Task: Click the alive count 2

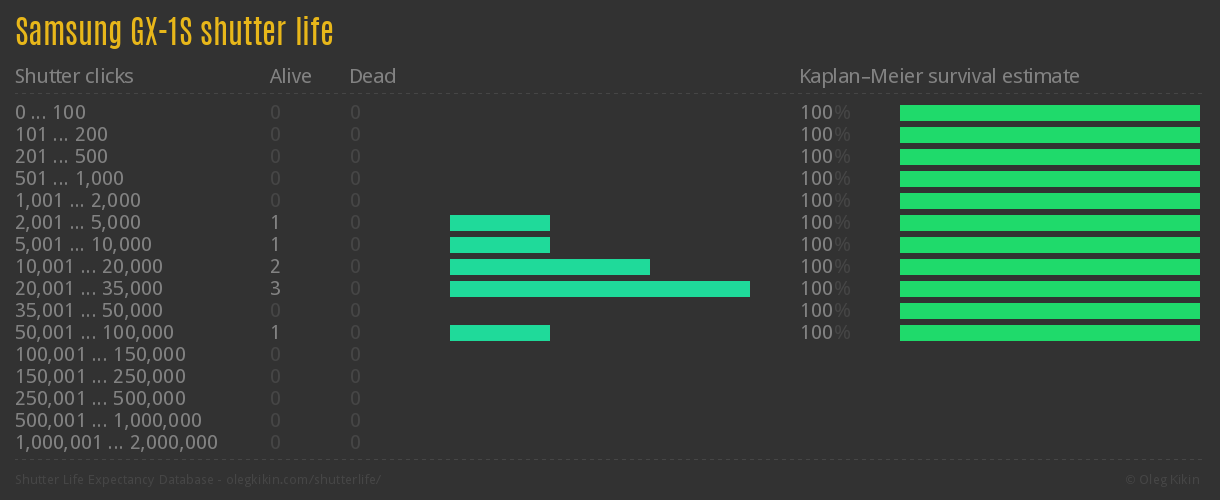Action: click(275, 267)
